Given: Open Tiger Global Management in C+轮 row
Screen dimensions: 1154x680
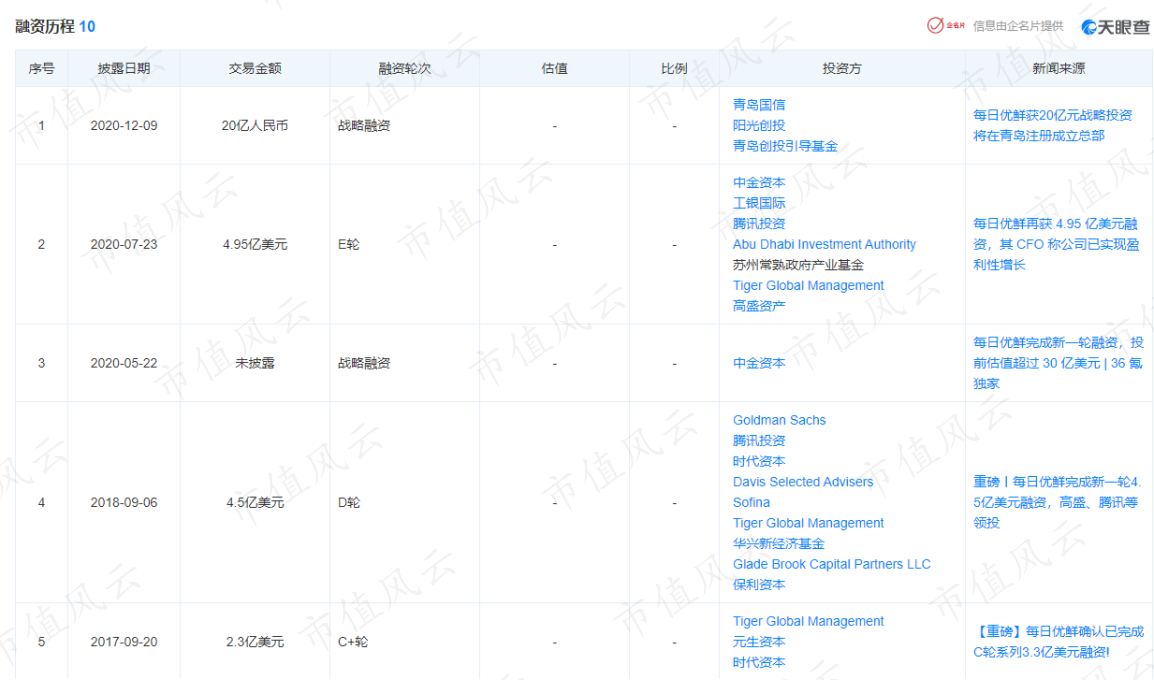Looking at the screenshot, I should (x=808, y=622).
